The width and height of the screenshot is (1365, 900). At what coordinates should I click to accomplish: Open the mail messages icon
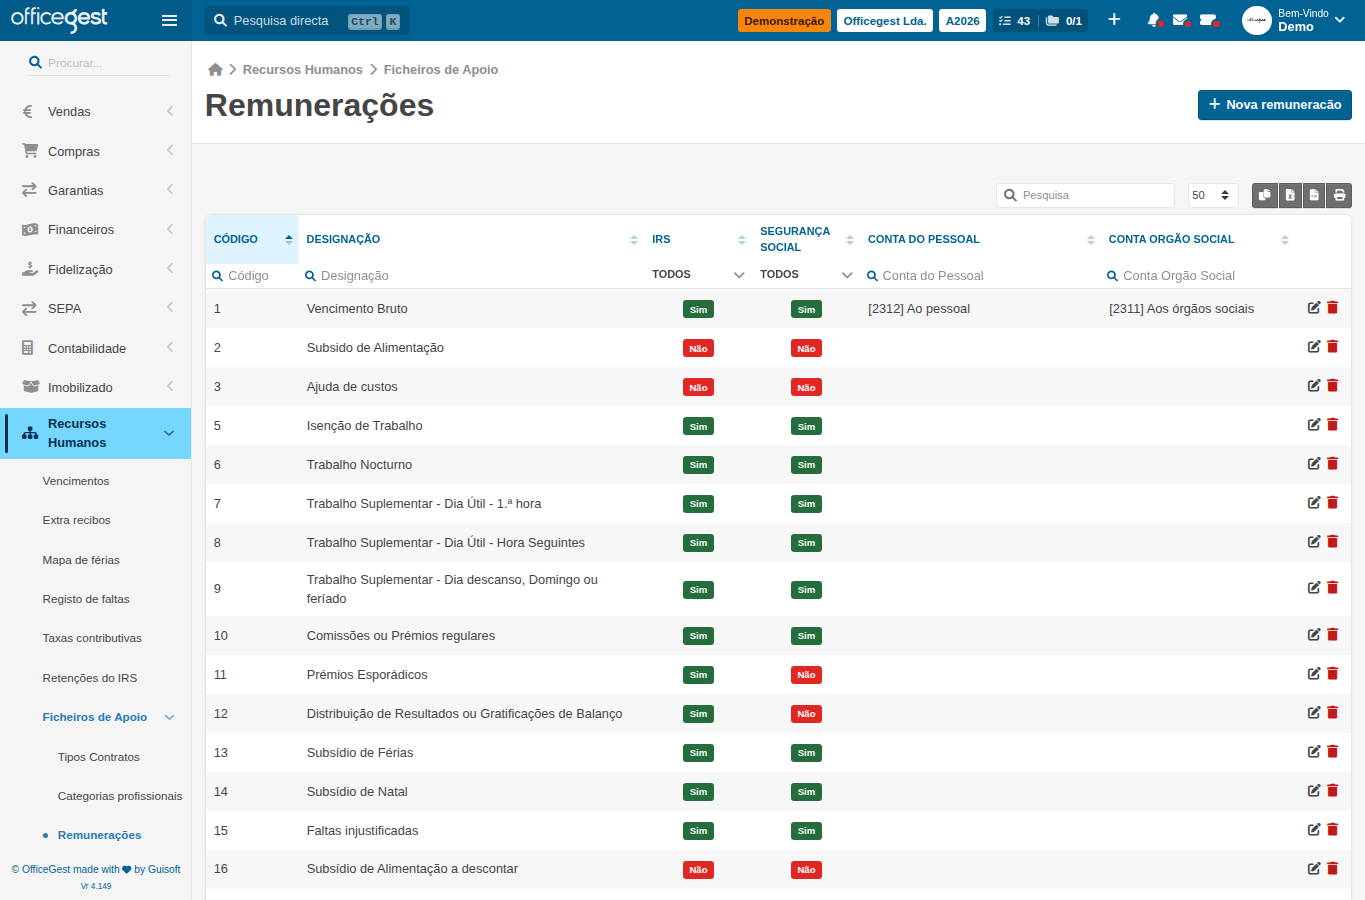[1181, 20]
